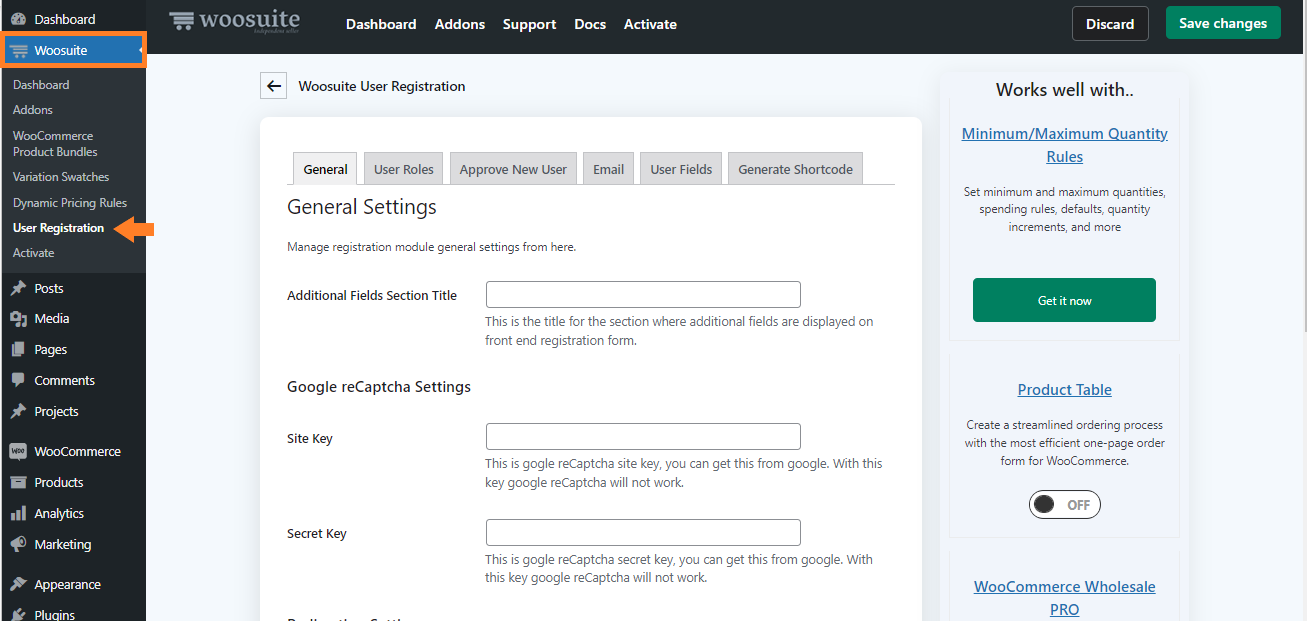The width and height of the screenshot is (1307, 621).
Task: Open Analytics via its bar chart icon
Action: tap(18, 514)
